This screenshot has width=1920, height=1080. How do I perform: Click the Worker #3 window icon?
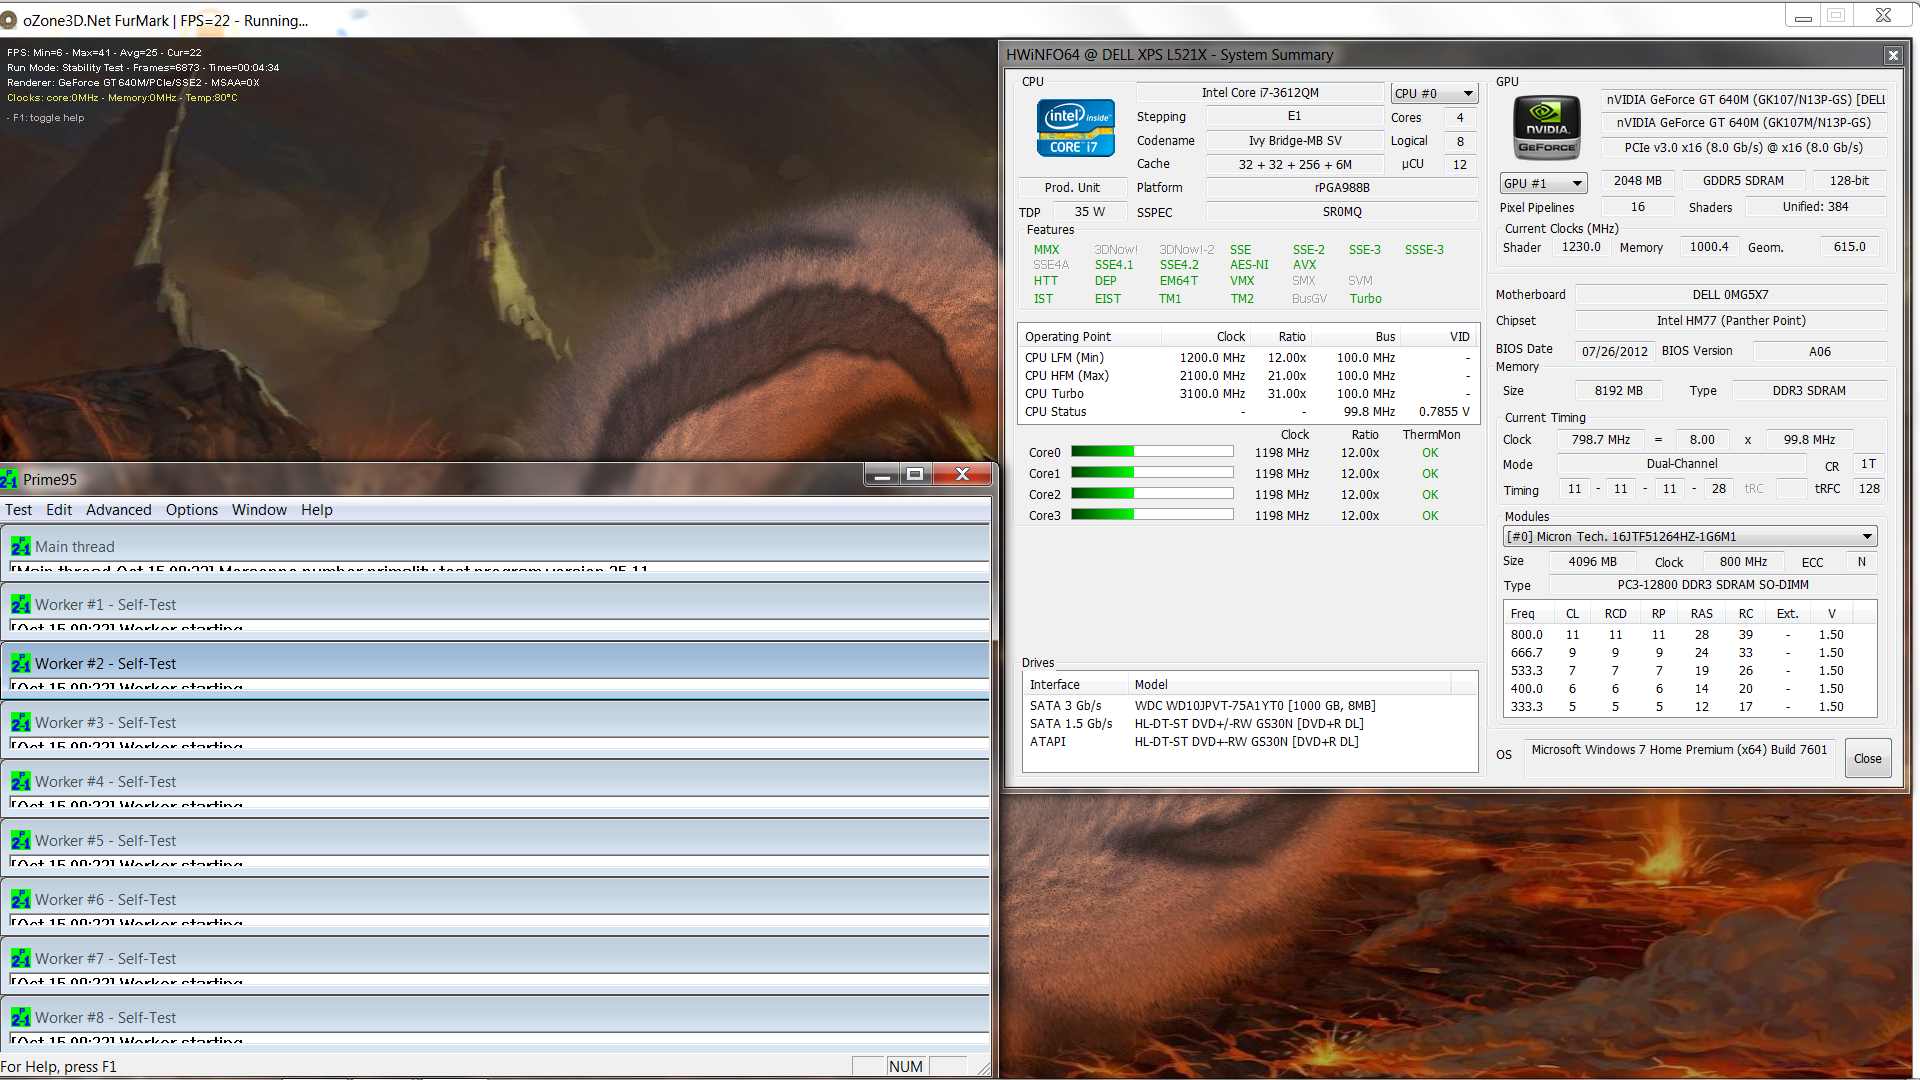(x=21, y=722)
